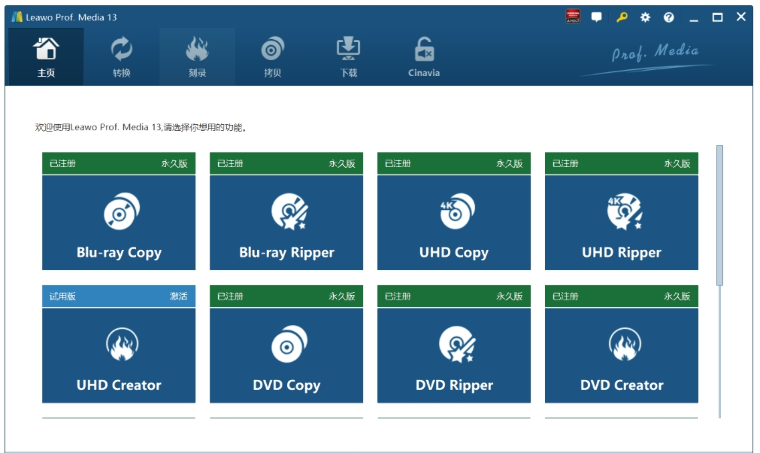Click the yellow key registration icon
Screen dimensions: 760x453
(621, 17)
